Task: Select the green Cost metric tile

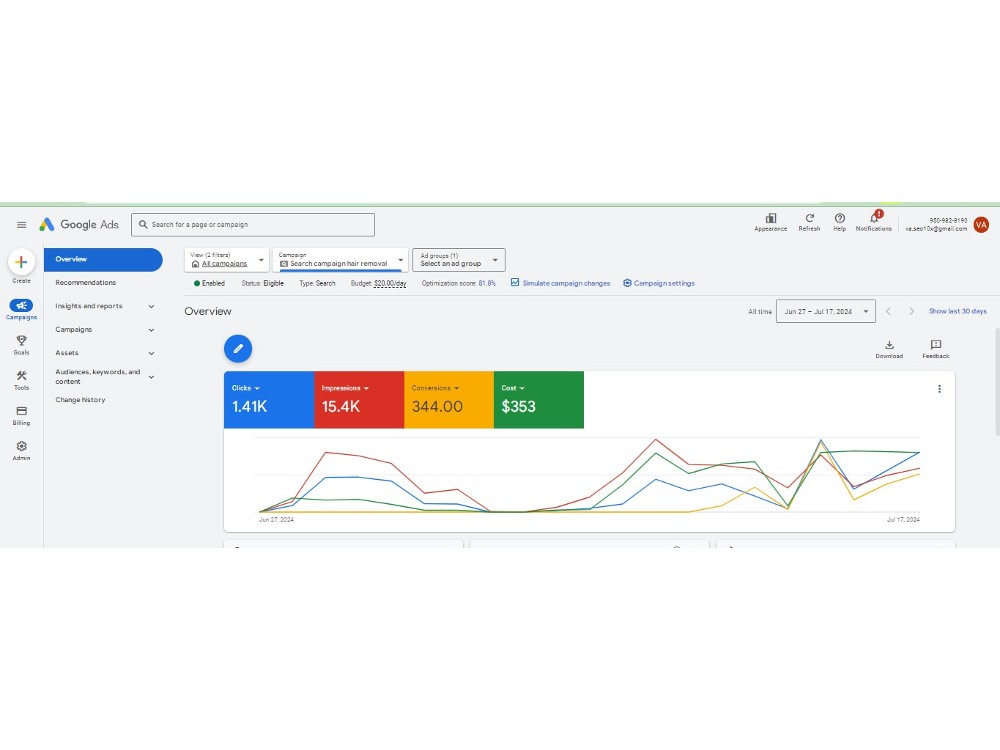Action: point(538,400)
